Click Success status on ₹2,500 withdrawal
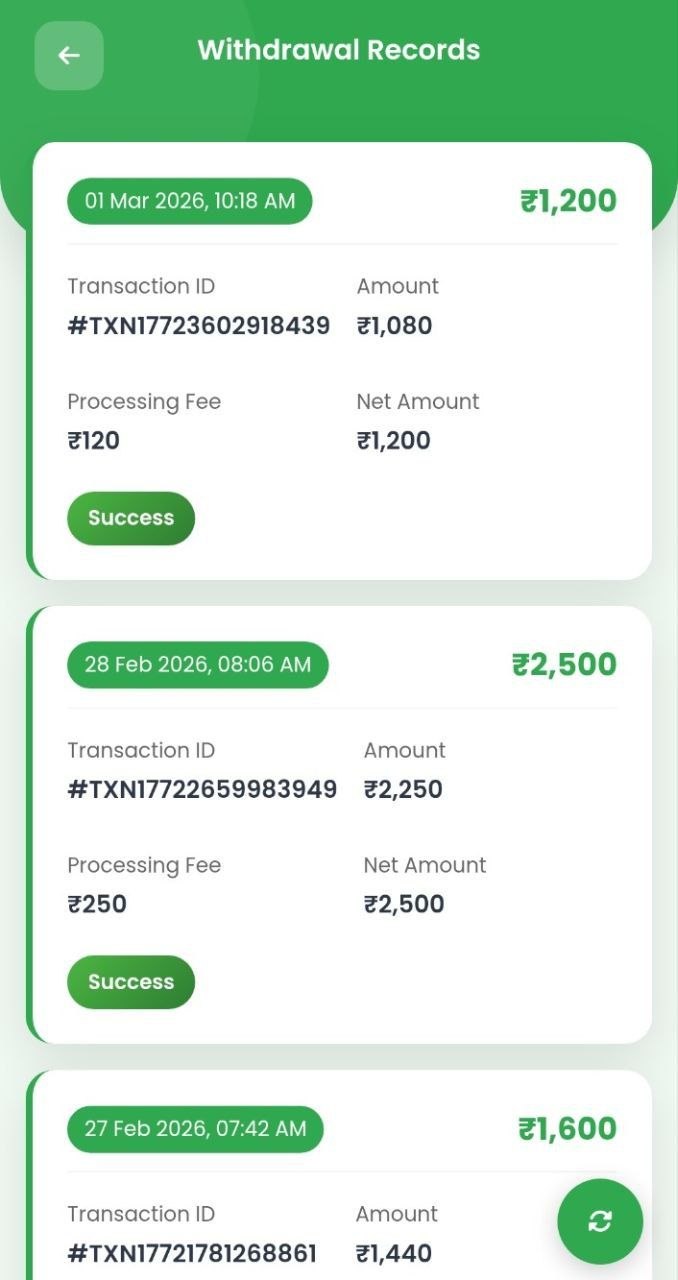 pos(131,982)
